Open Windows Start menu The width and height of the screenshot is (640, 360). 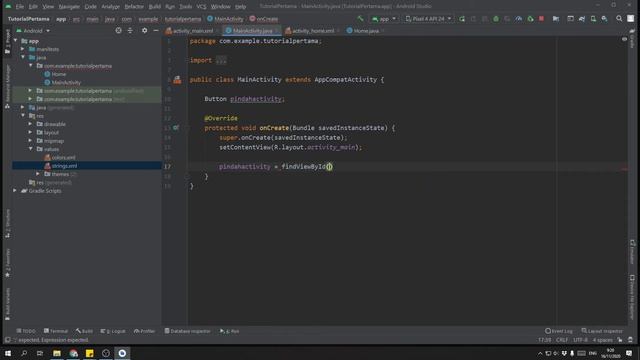[8, 353]
